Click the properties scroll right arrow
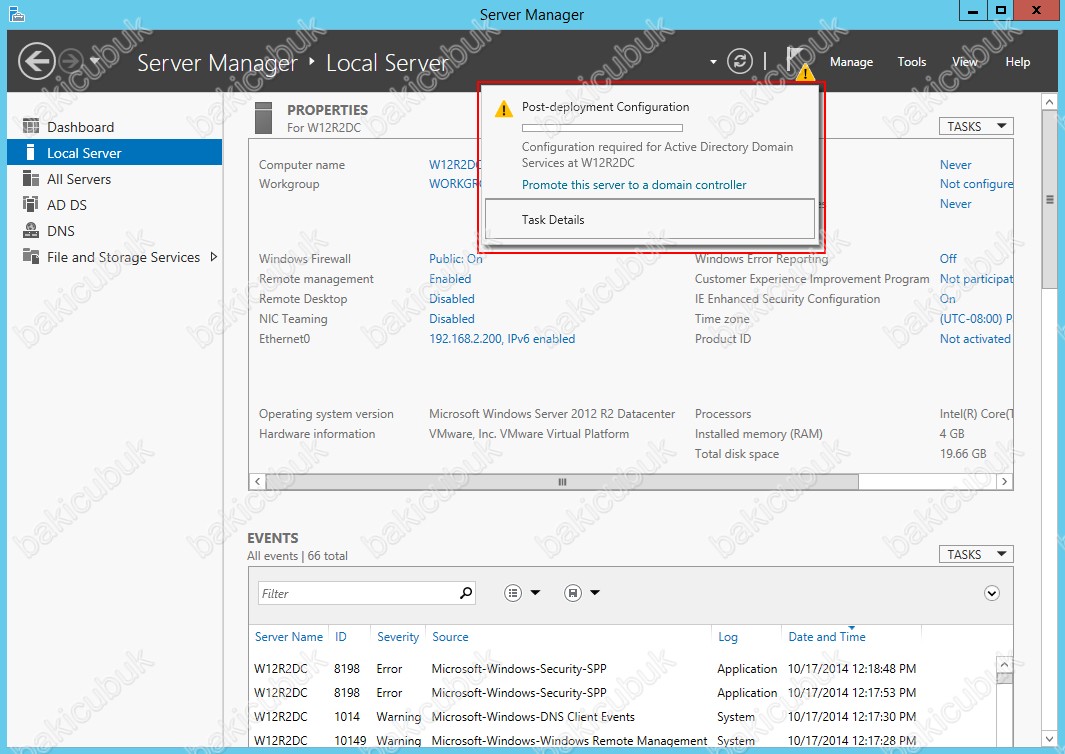The image size is (1065, 754). tap(1005, 482)
